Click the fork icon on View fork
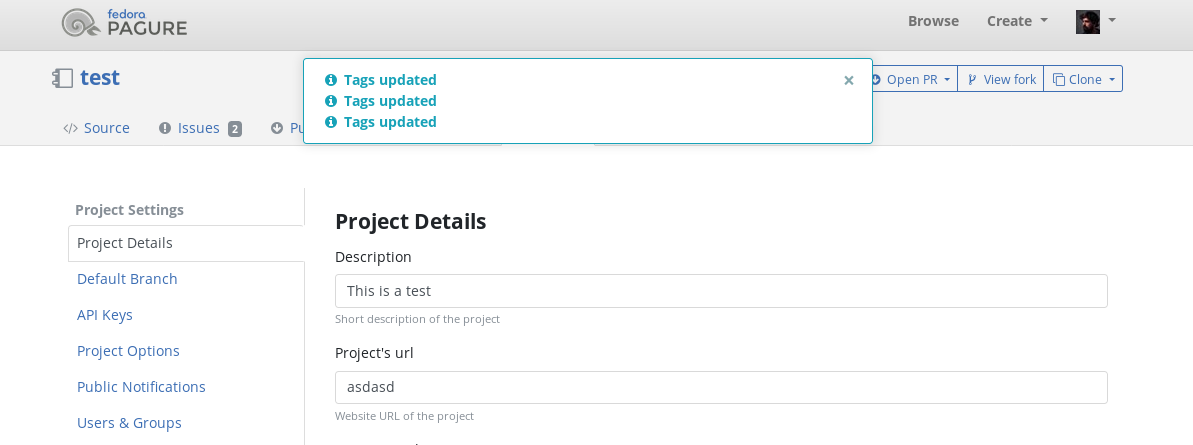Screen dimensions: 1193x445 click(x=972, y=79)
